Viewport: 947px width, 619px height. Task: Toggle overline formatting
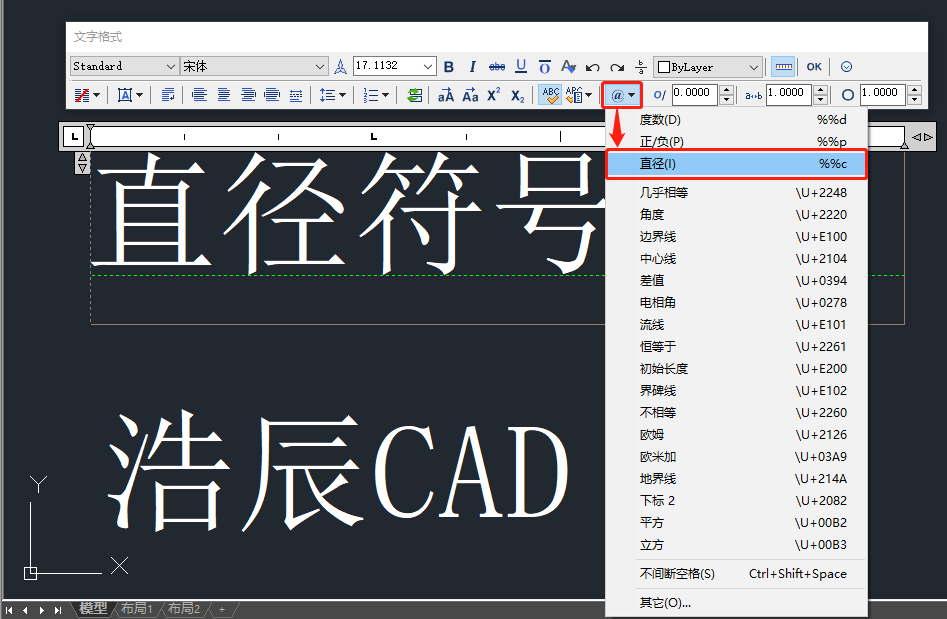(545, 67)
